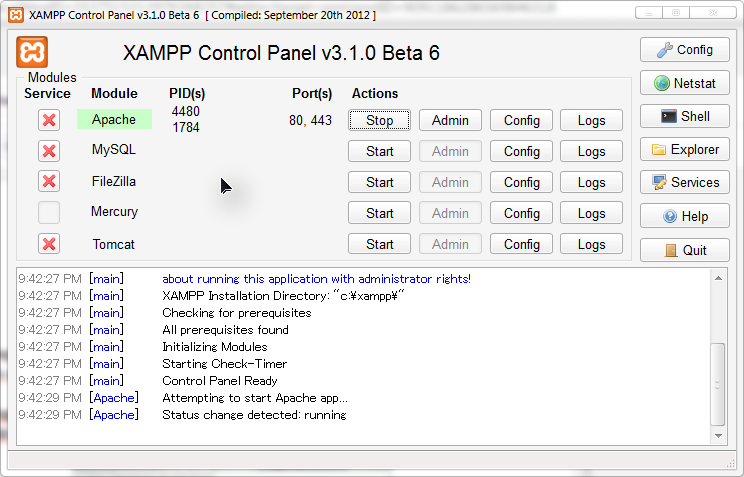Click log line 'All prerequisites found'
Screen dimensions: 744x477
point(225,330)
